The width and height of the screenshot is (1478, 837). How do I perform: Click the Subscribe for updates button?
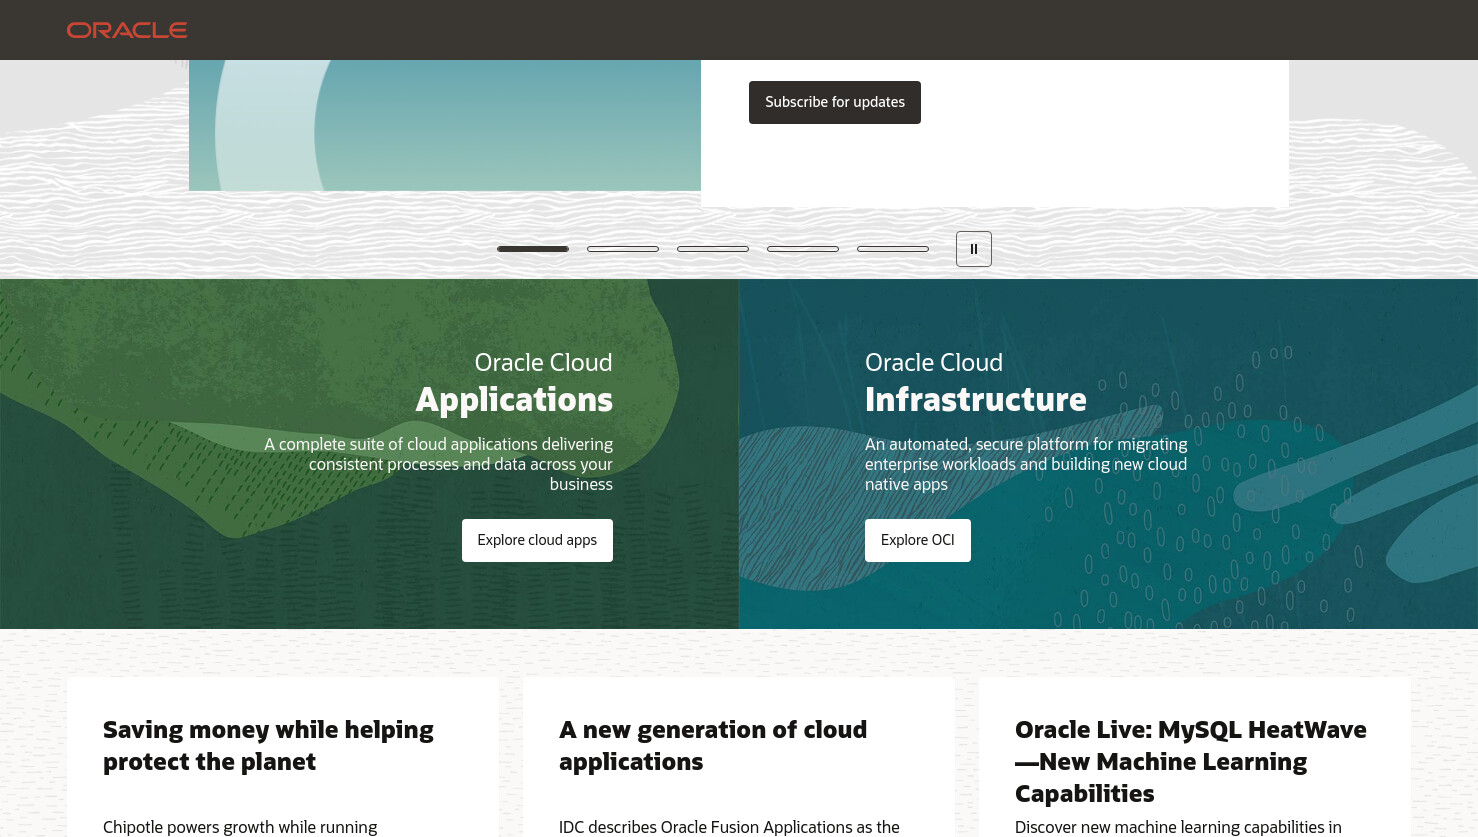pos(835,102)
